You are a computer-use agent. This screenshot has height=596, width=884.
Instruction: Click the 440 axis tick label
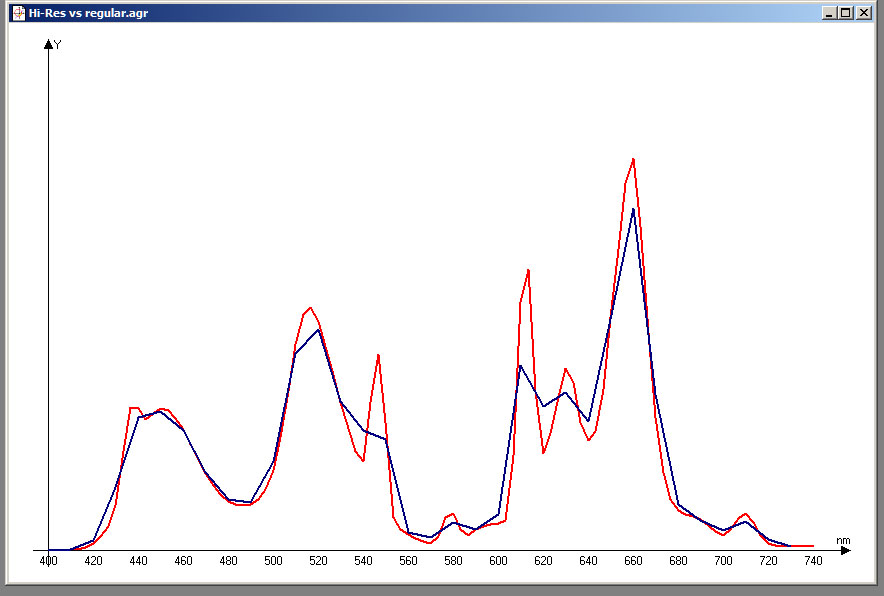pos(139,560)
